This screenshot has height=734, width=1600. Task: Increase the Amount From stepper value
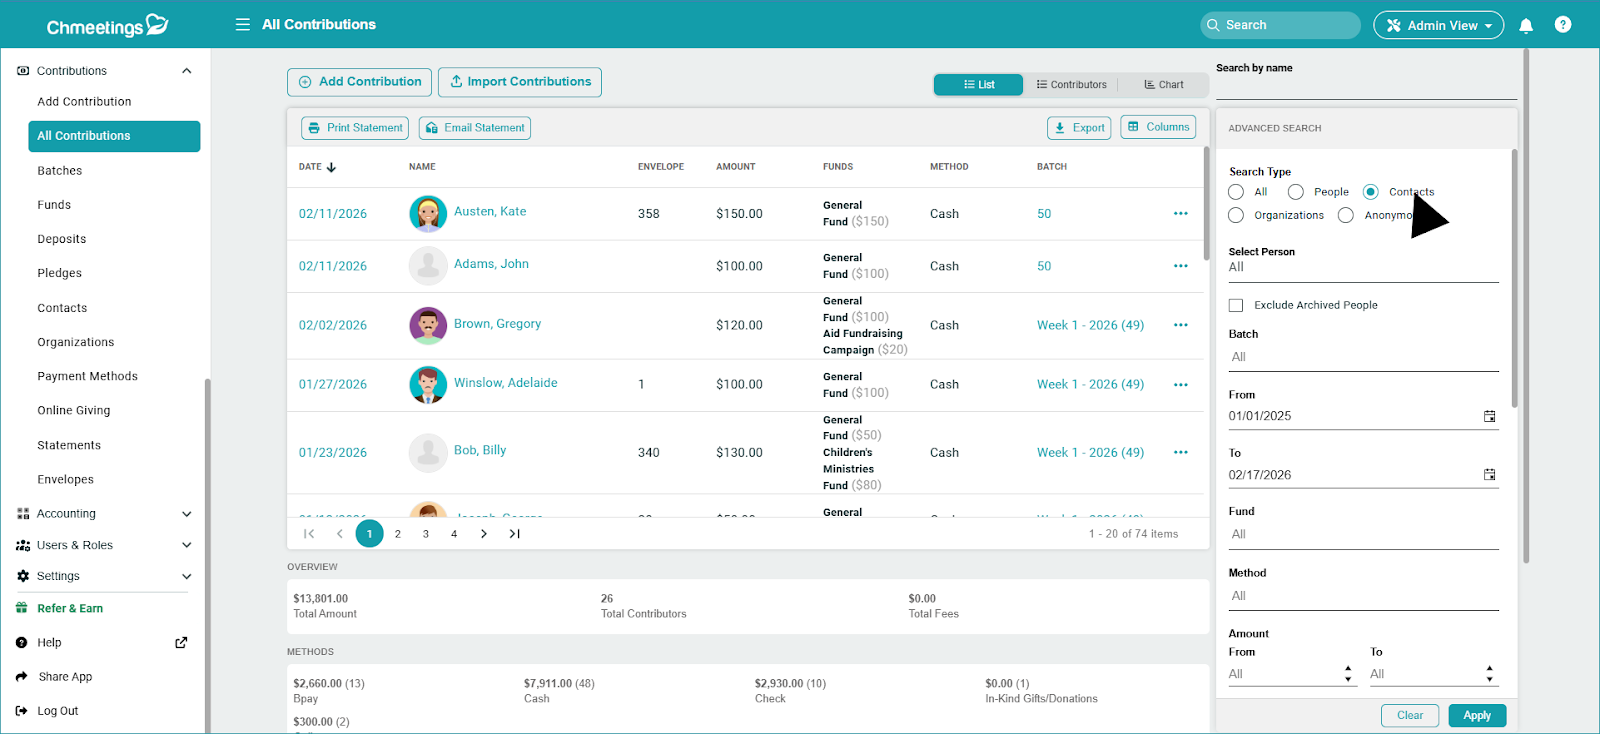coord(1348,669)
